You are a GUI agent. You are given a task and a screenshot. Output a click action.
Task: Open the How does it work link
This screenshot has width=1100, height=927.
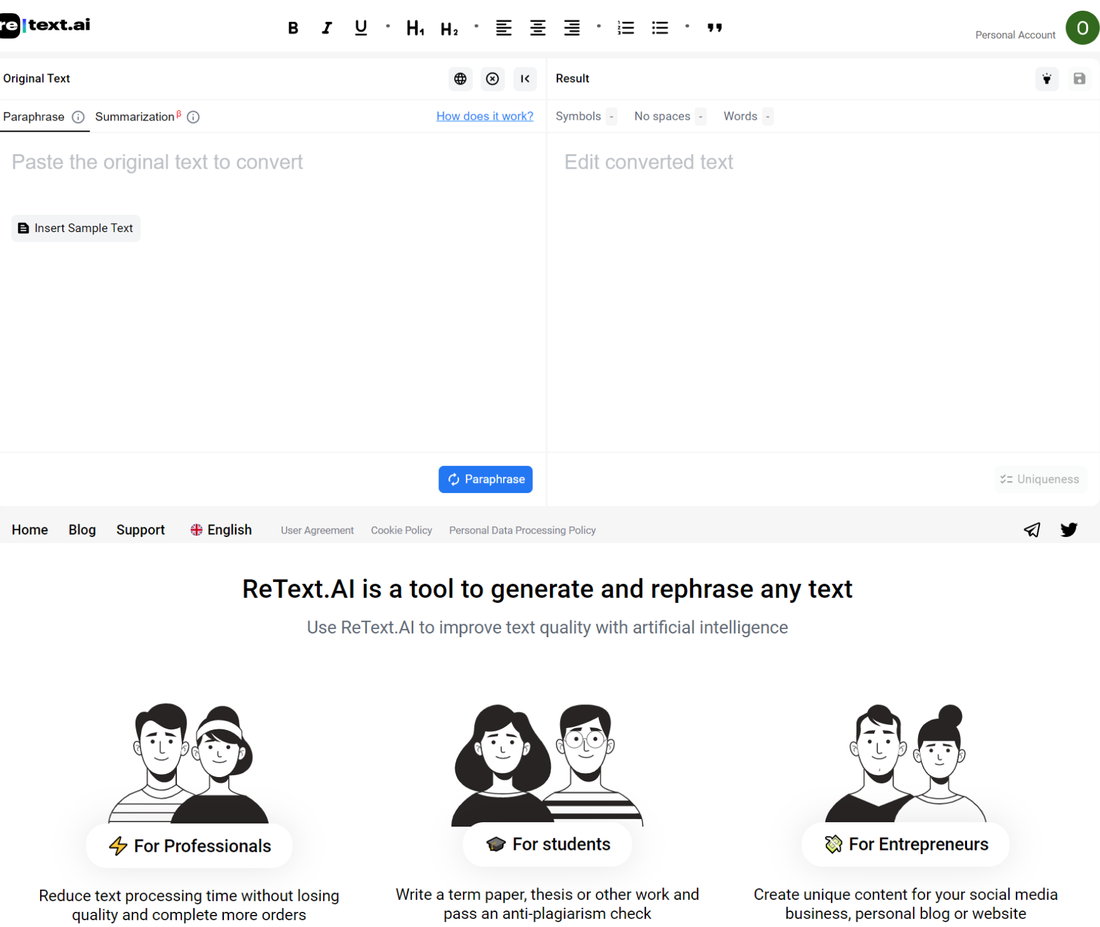pyautogui.click(x=485, y=116)
